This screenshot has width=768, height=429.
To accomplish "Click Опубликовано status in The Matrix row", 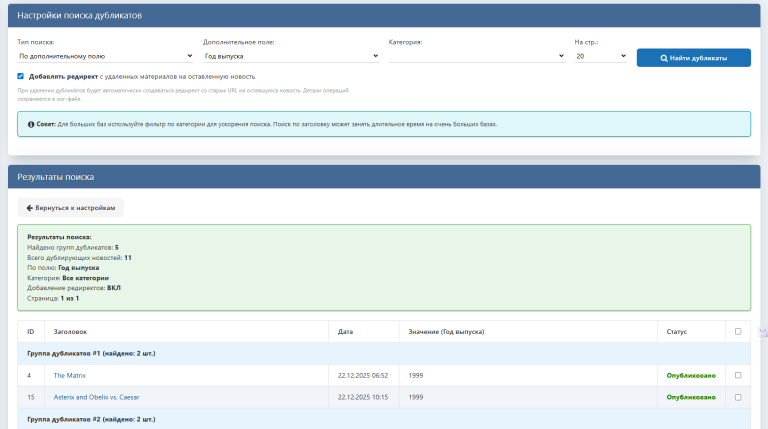I will 691,375.
